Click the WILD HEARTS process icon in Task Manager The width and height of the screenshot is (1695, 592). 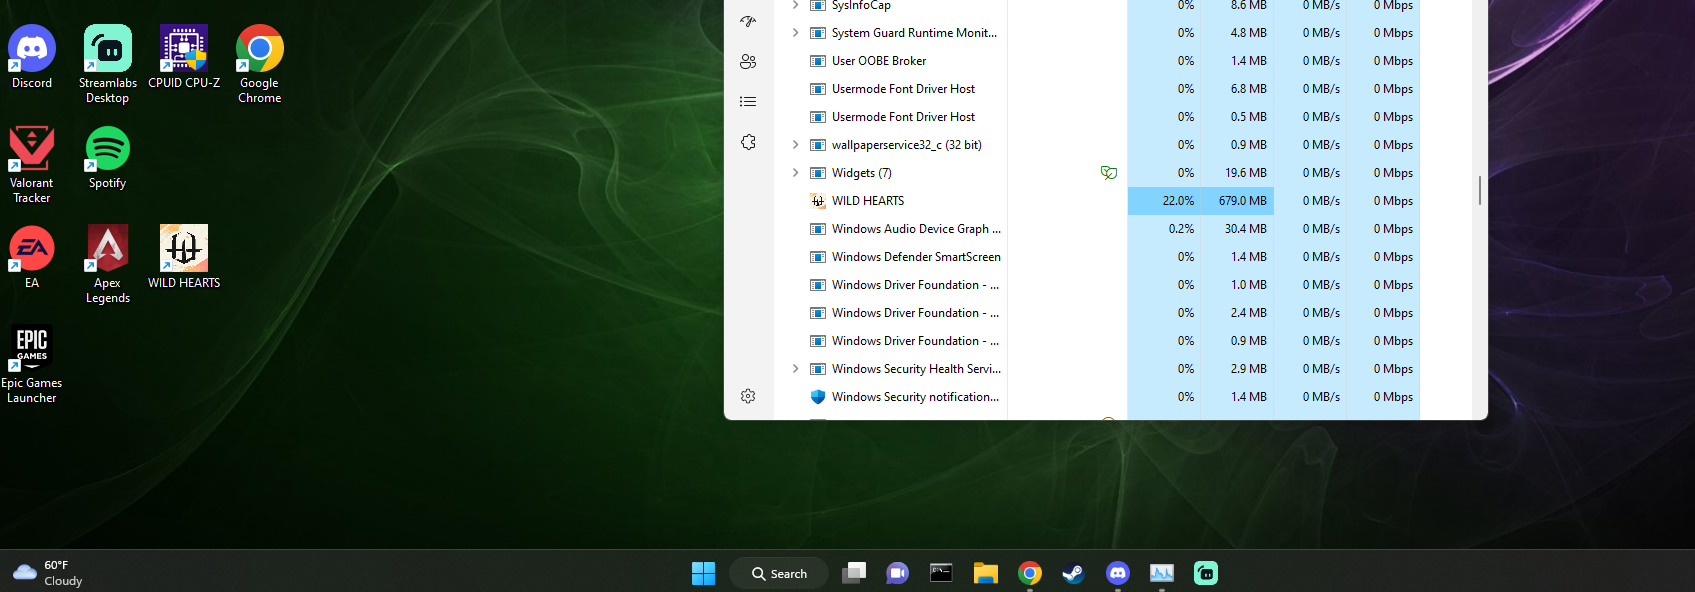coord(817,201)
